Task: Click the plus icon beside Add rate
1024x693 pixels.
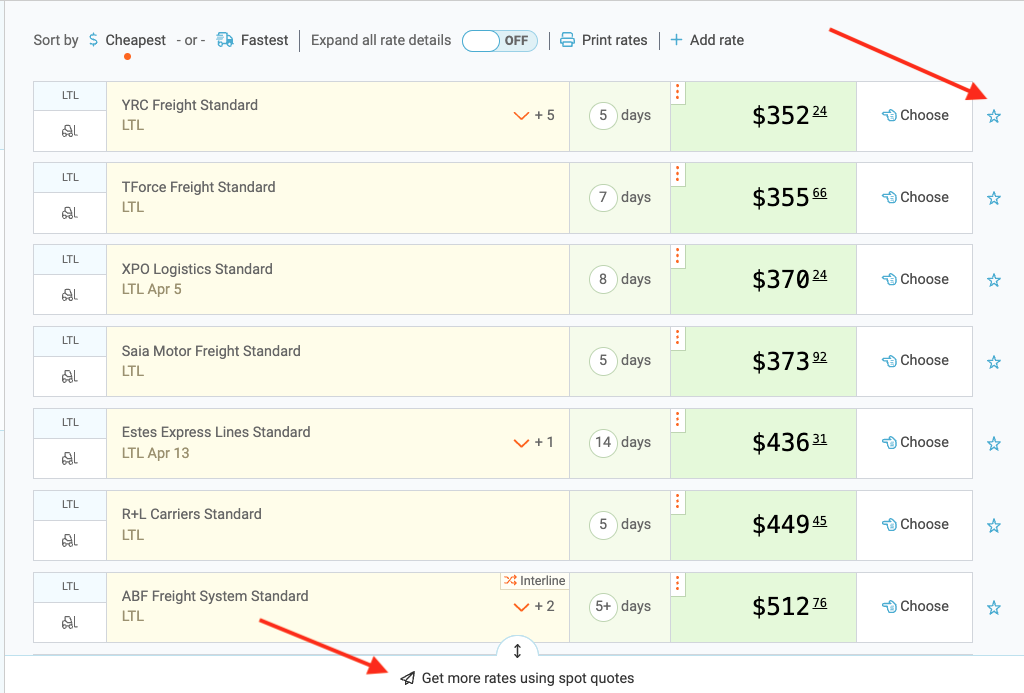Action: point(677,40)
